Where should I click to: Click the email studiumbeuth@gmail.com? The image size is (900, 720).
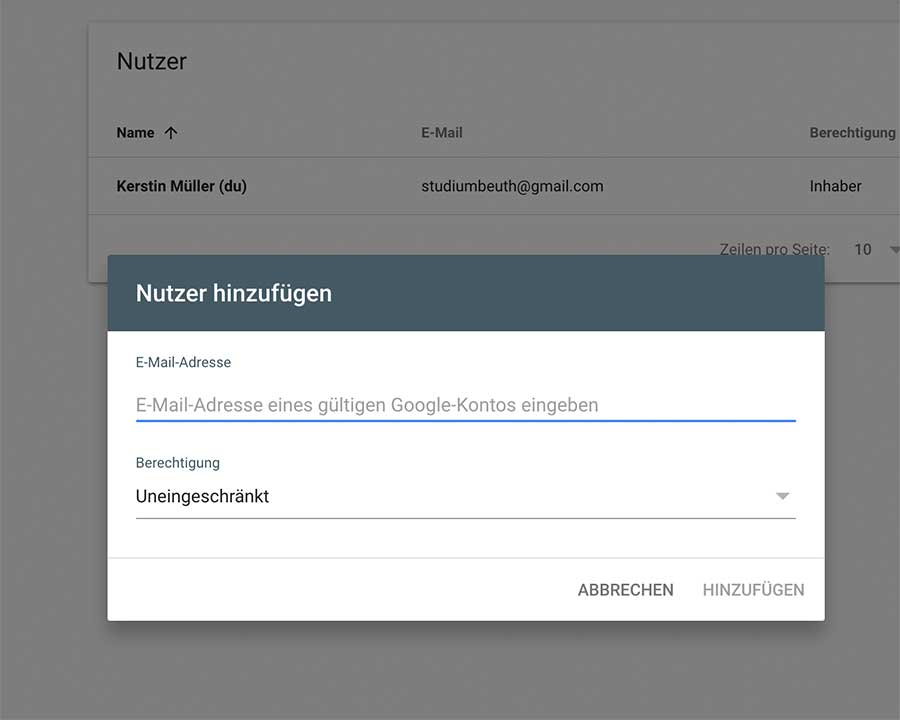click(x=513, y=186)
